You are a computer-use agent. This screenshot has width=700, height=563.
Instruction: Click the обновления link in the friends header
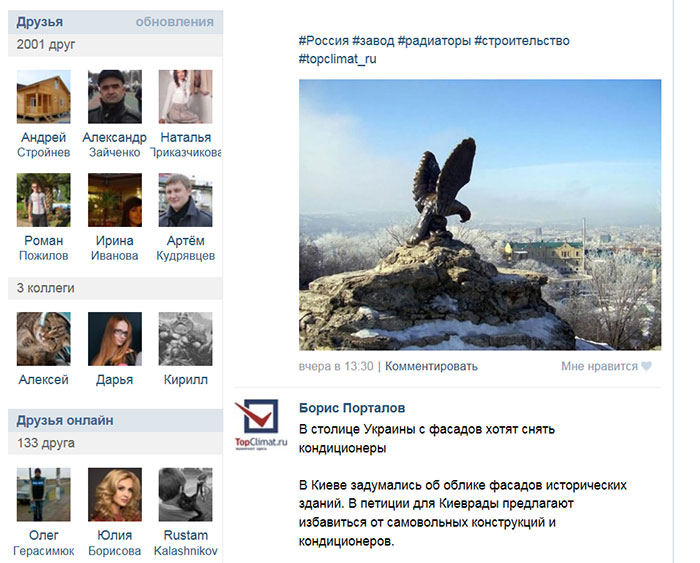175,22
